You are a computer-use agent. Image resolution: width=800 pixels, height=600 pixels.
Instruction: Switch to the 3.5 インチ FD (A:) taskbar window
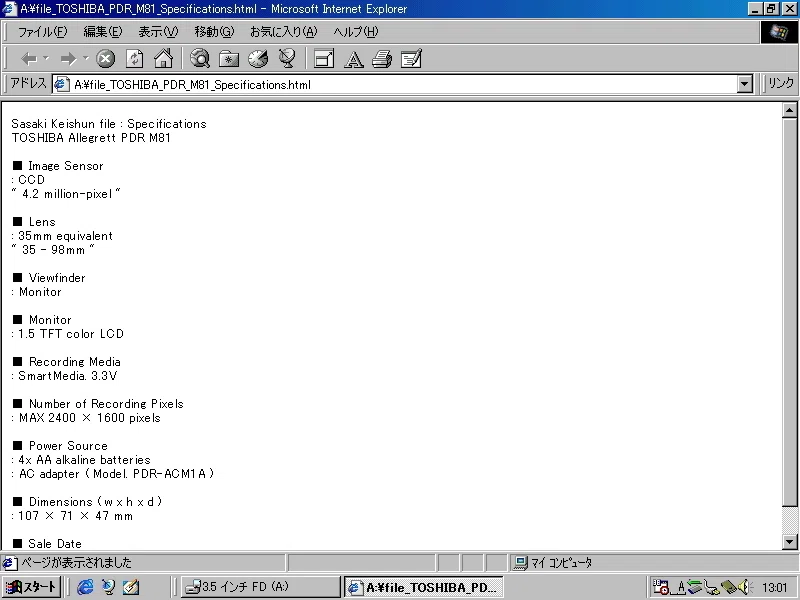click(260, 587)
